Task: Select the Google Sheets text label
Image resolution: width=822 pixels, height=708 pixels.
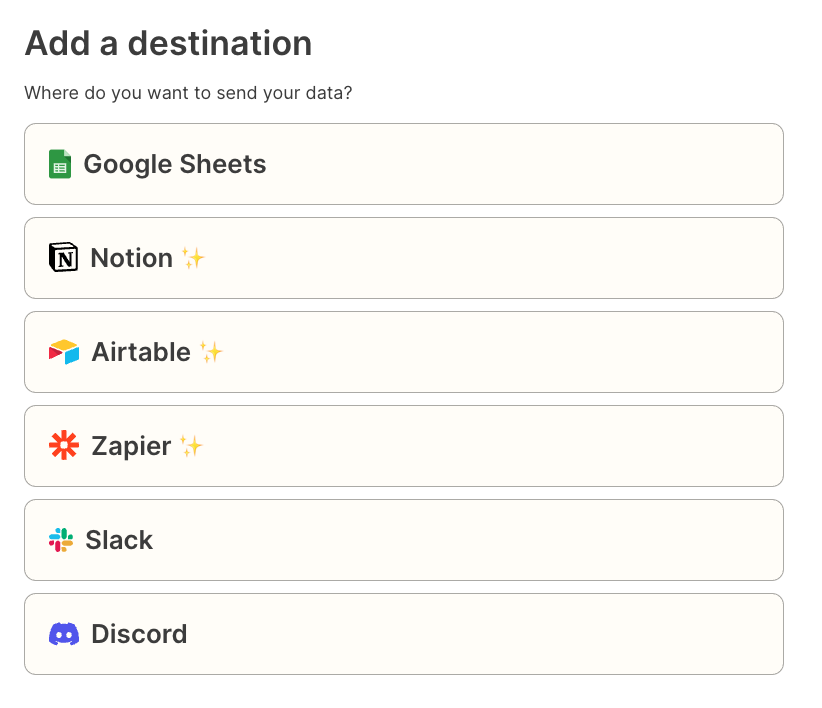Action: [x=175, y=164]
